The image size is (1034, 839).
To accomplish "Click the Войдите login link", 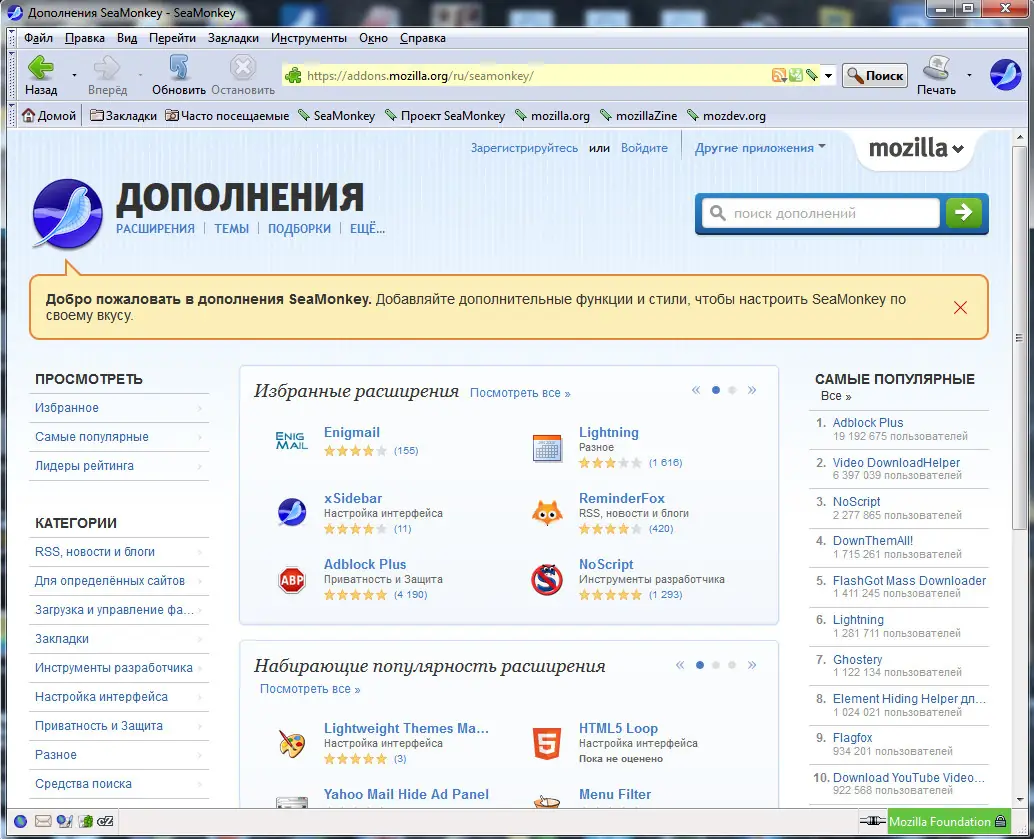I will point(644,148).
